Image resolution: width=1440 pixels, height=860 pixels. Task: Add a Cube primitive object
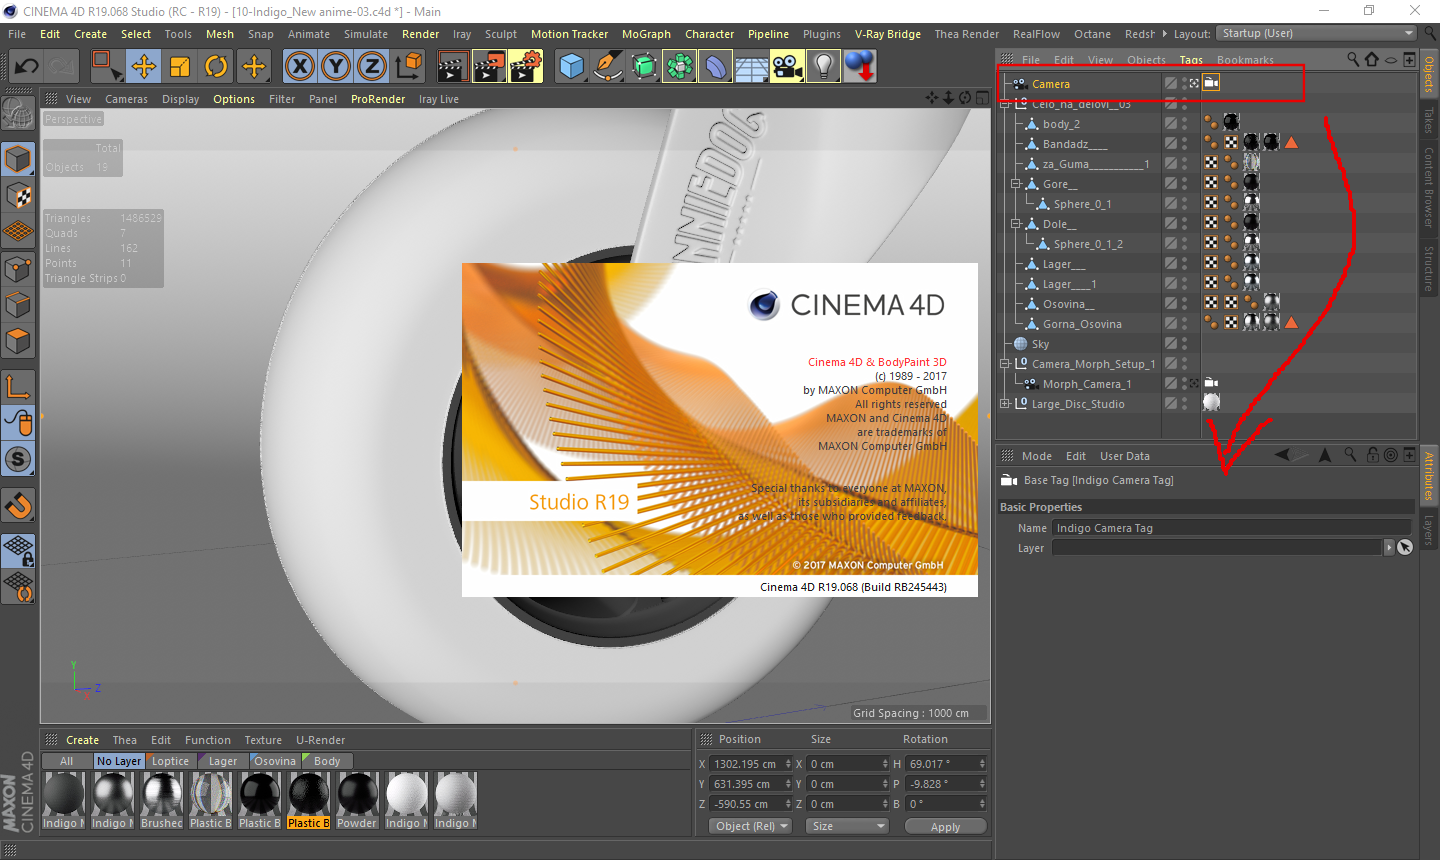click(572, 67)
